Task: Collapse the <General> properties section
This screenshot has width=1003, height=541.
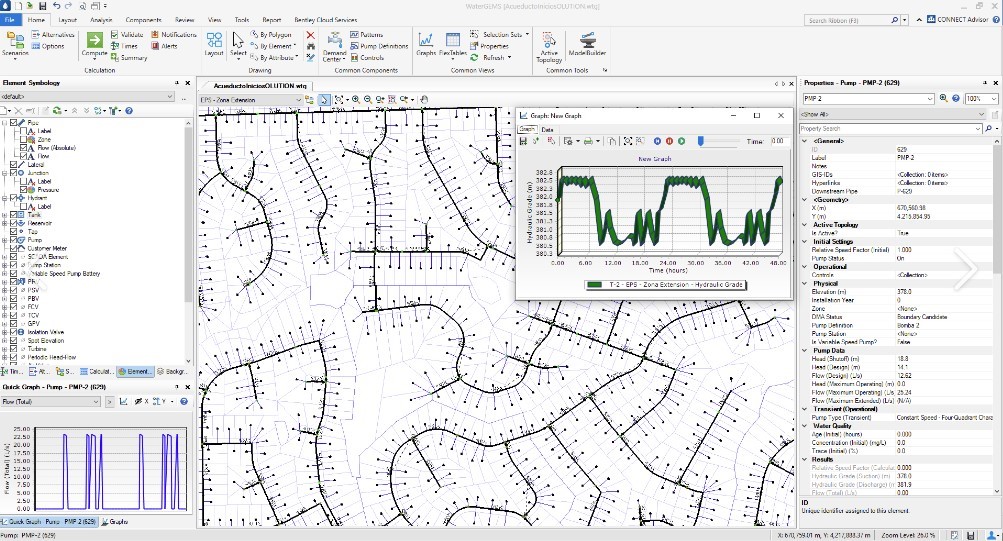Action: tap(805, 141)
